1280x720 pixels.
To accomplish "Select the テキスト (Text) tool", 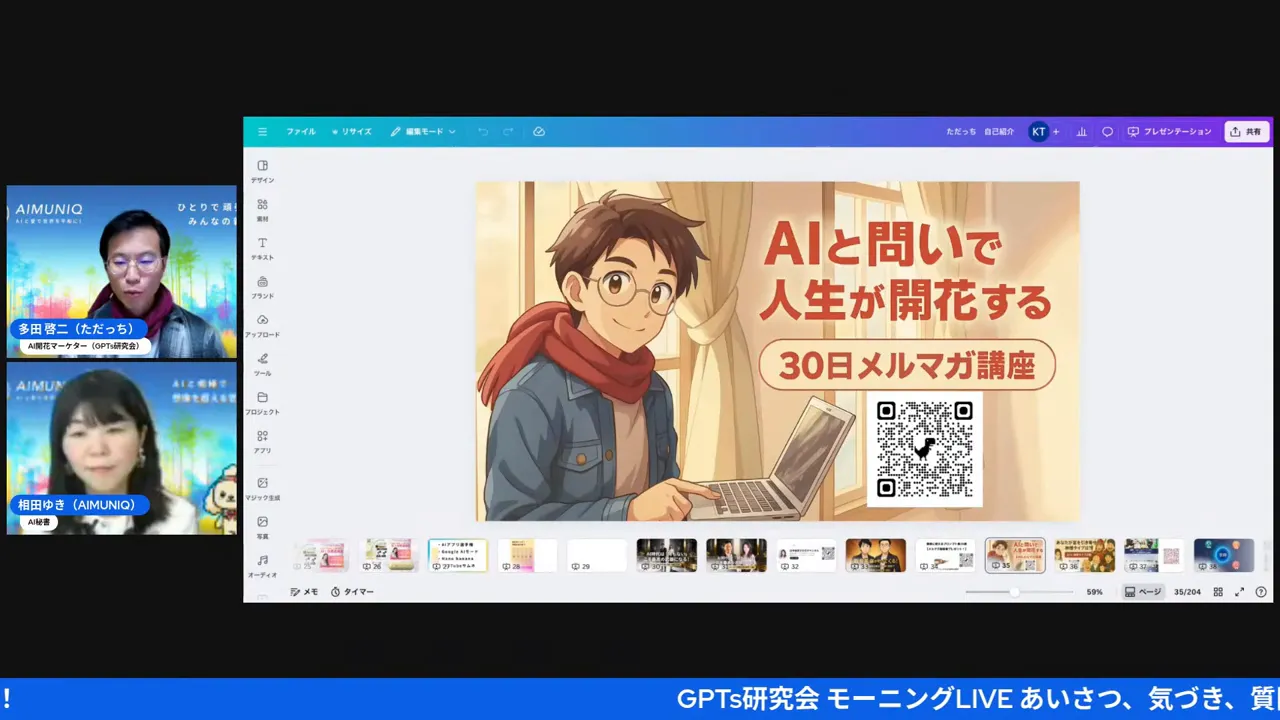I will [262, 248].
